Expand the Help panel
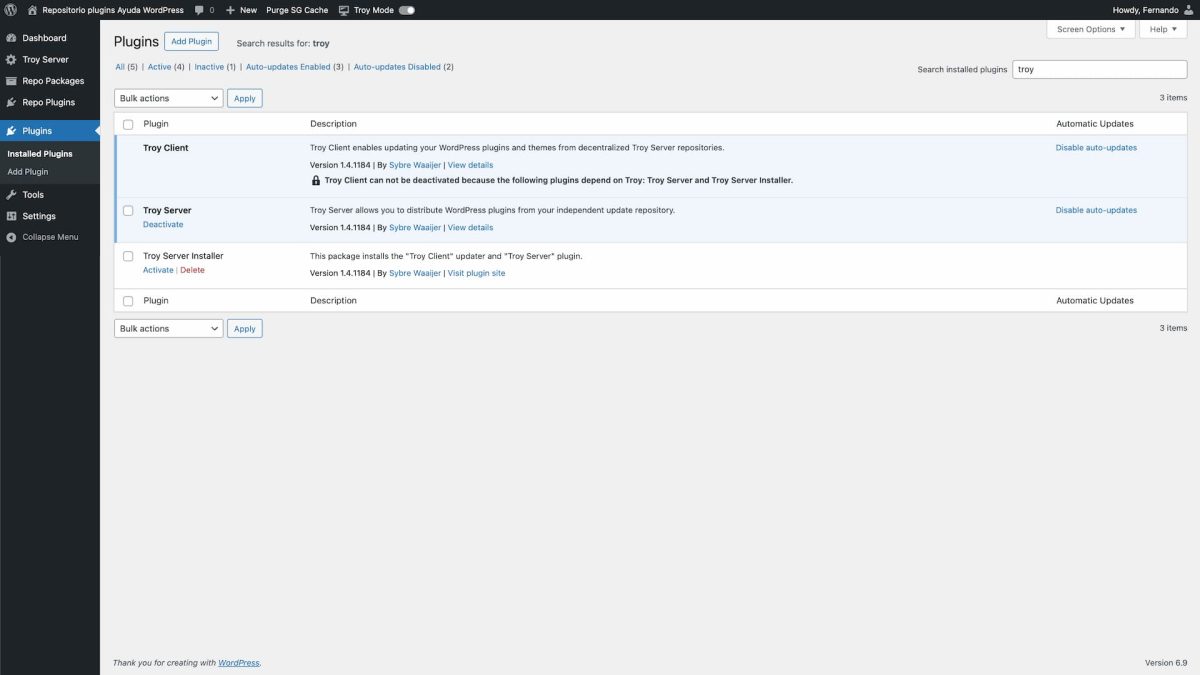The width and height of the screenshot is (1200, 675). coord(1163,29)
